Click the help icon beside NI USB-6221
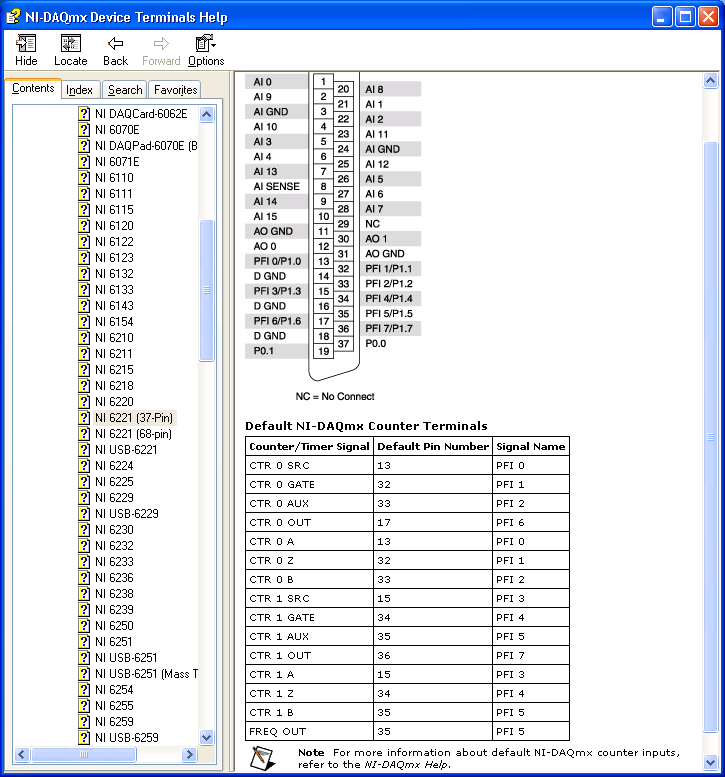Image resolution: width=725 pixels, height=777 pixels. click(84, 450)
